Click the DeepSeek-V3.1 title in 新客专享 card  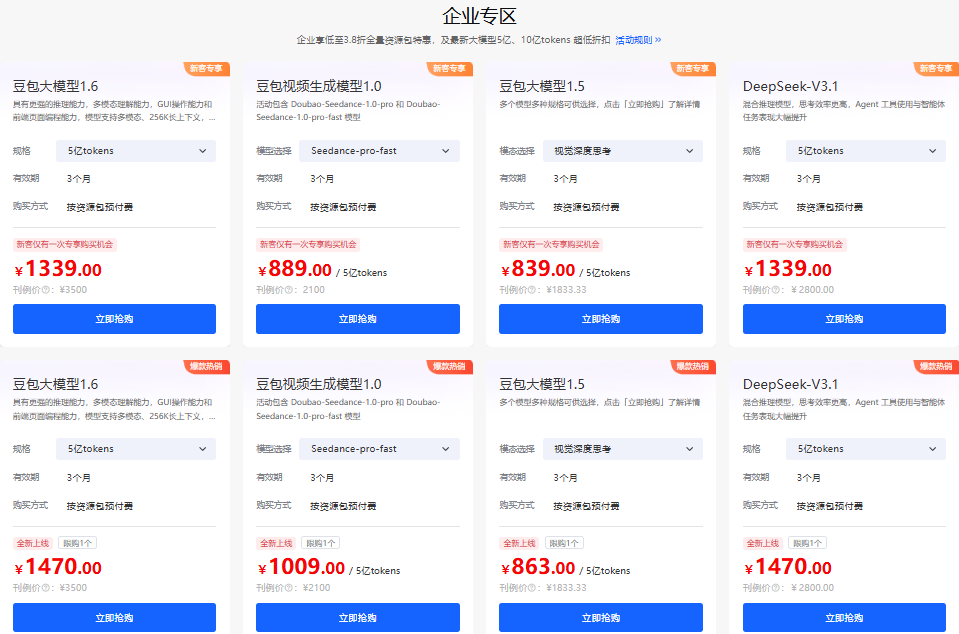click(790, 86)
